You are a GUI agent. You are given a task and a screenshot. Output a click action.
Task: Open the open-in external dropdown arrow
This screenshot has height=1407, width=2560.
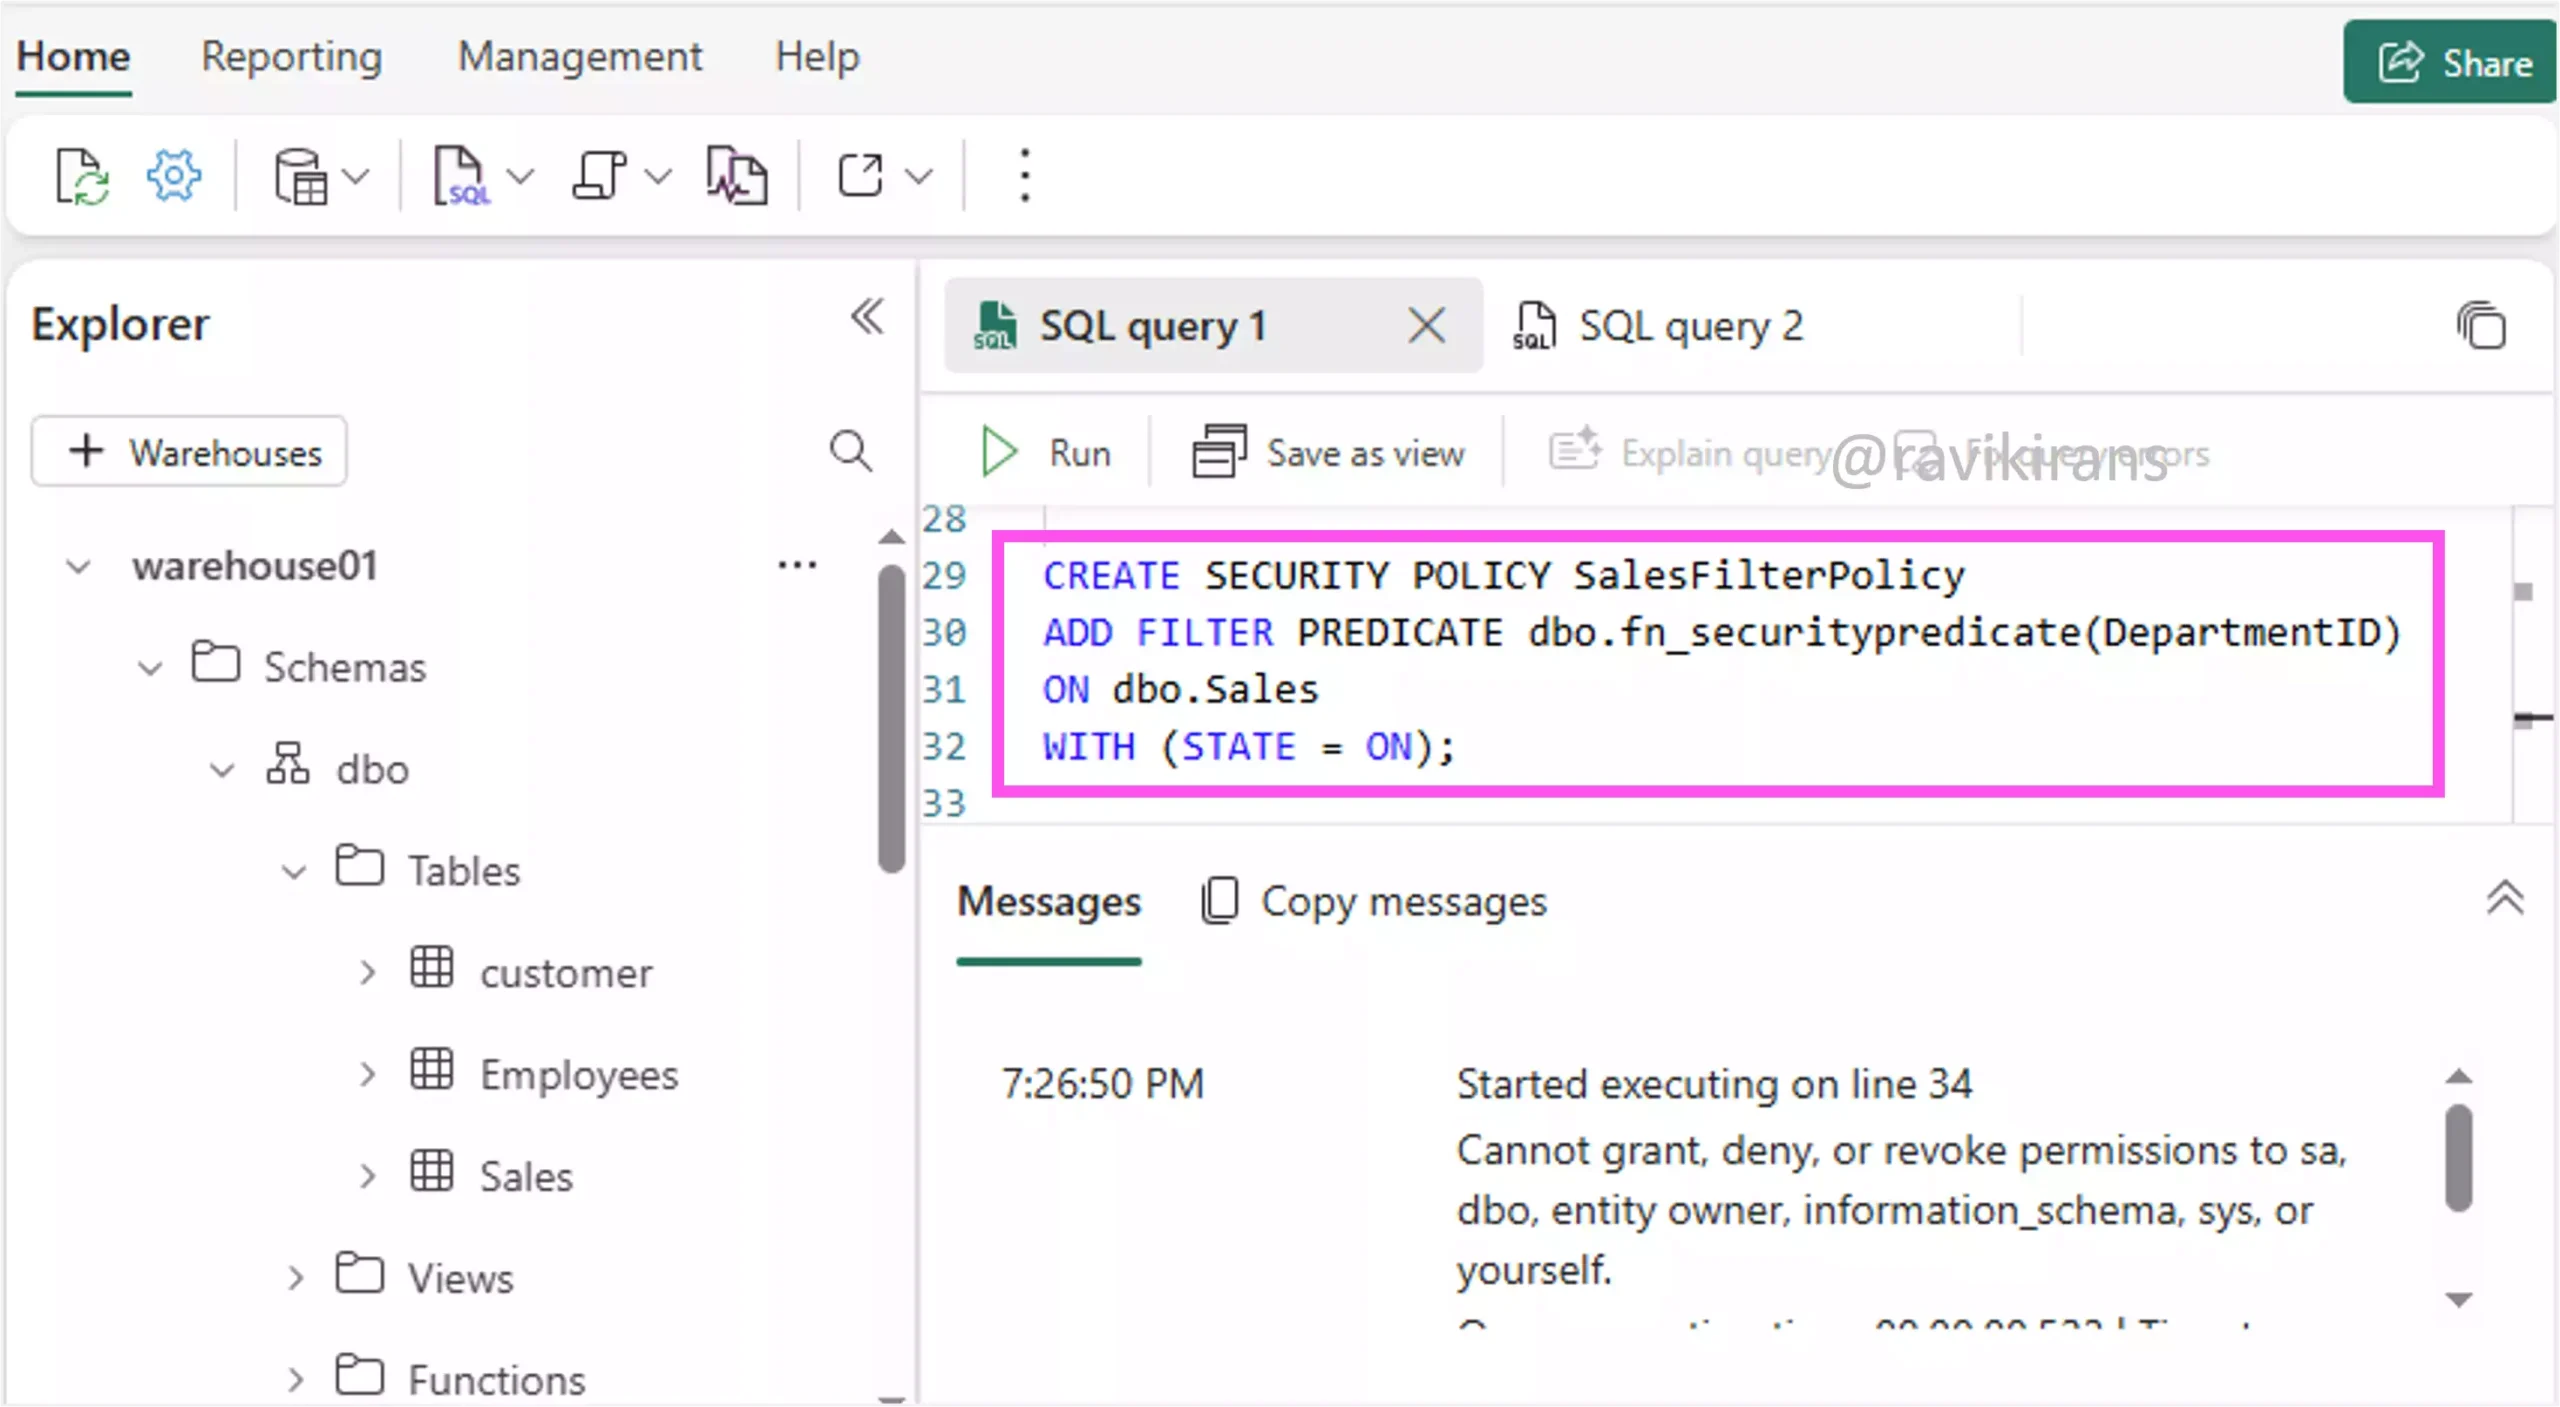(x=919, y=177)
